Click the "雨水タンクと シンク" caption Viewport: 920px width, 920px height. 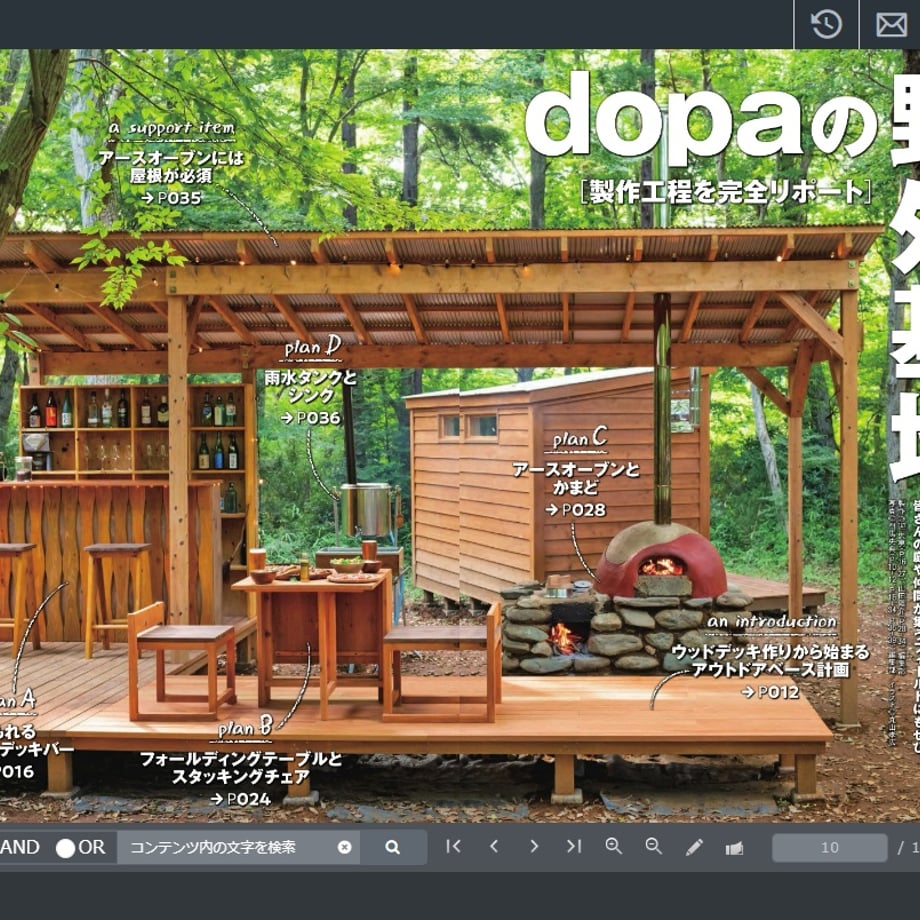tap(310, 387)
